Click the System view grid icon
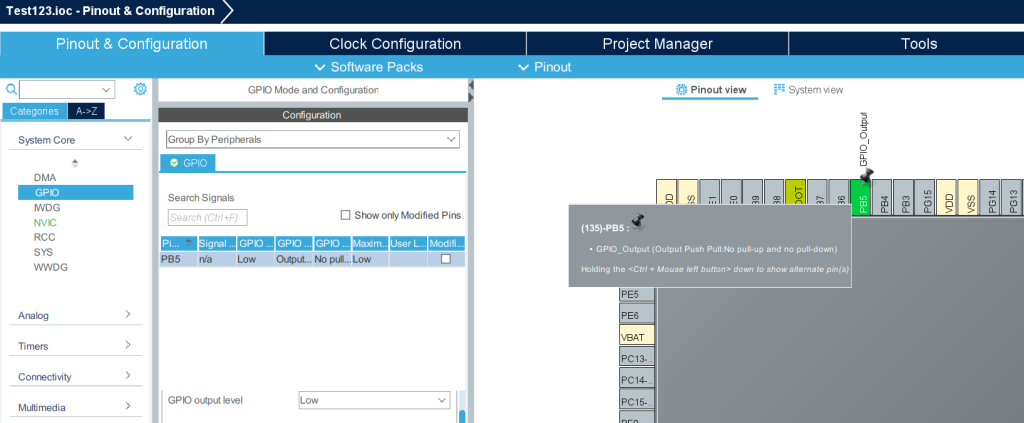This screenshot has width=1024, height=423. click(x=780, y=90)
